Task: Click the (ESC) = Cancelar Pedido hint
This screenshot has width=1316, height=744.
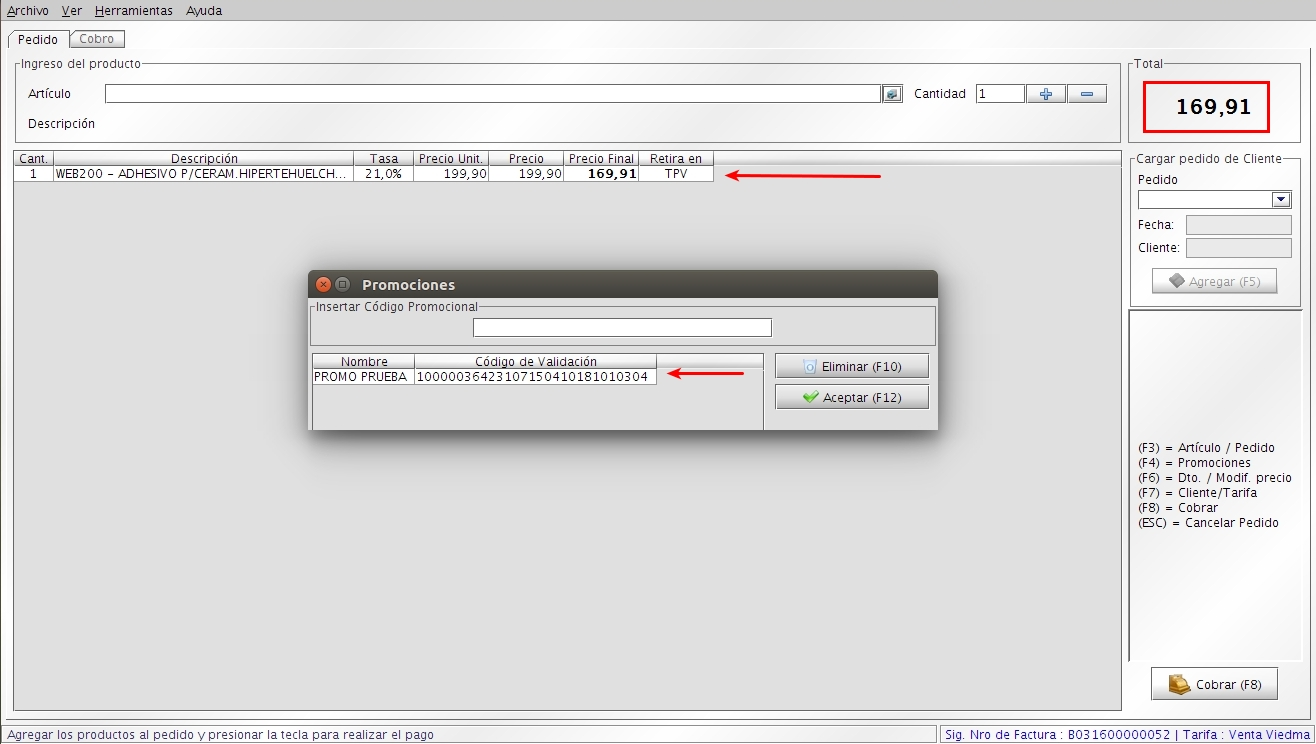Action: pyautogui.click(x=1208, y=523)
